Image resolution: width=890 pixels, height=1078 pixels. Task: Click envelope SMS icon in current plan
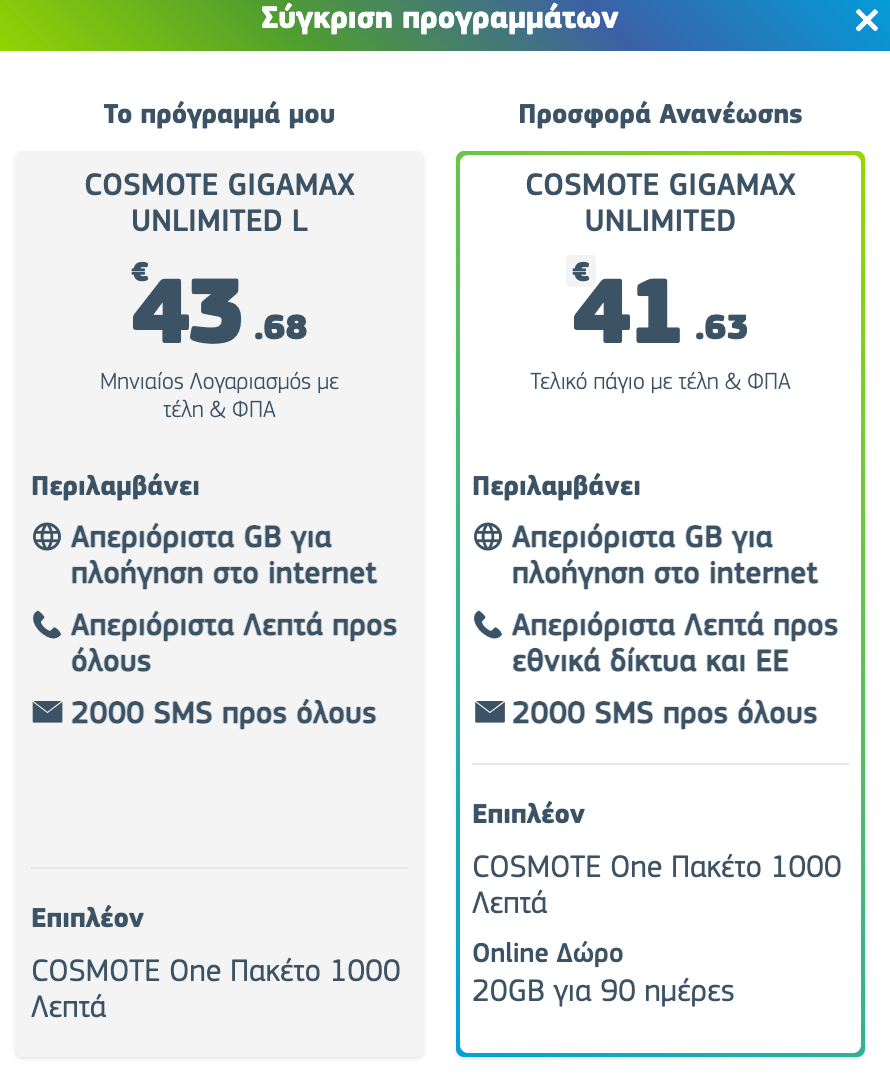pyautogui.click(x=47, y=712)
